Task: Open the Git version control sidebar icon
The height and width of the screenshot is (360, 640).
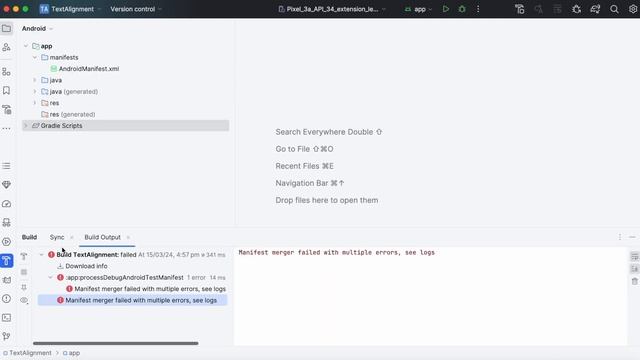Action: (7, 336)
